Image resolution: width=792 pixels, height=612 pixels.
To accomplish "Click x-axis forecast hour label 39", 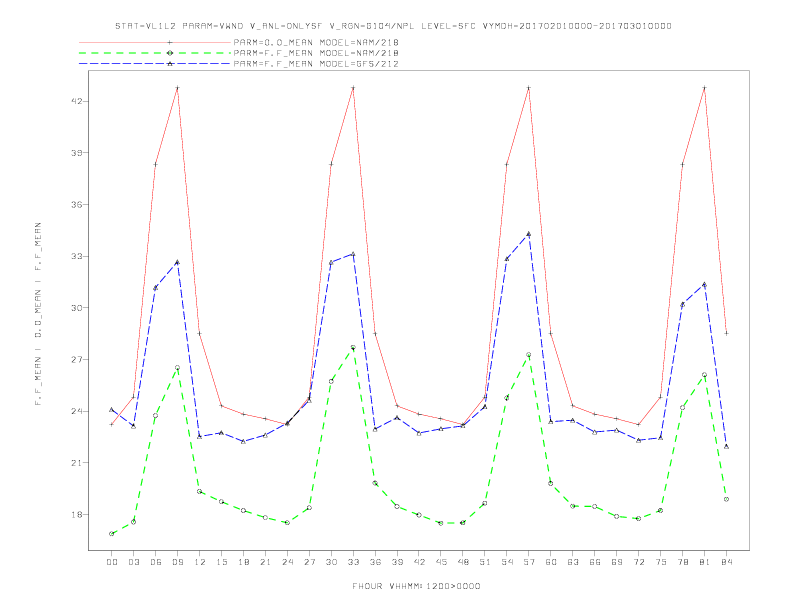I will point(397,562).
